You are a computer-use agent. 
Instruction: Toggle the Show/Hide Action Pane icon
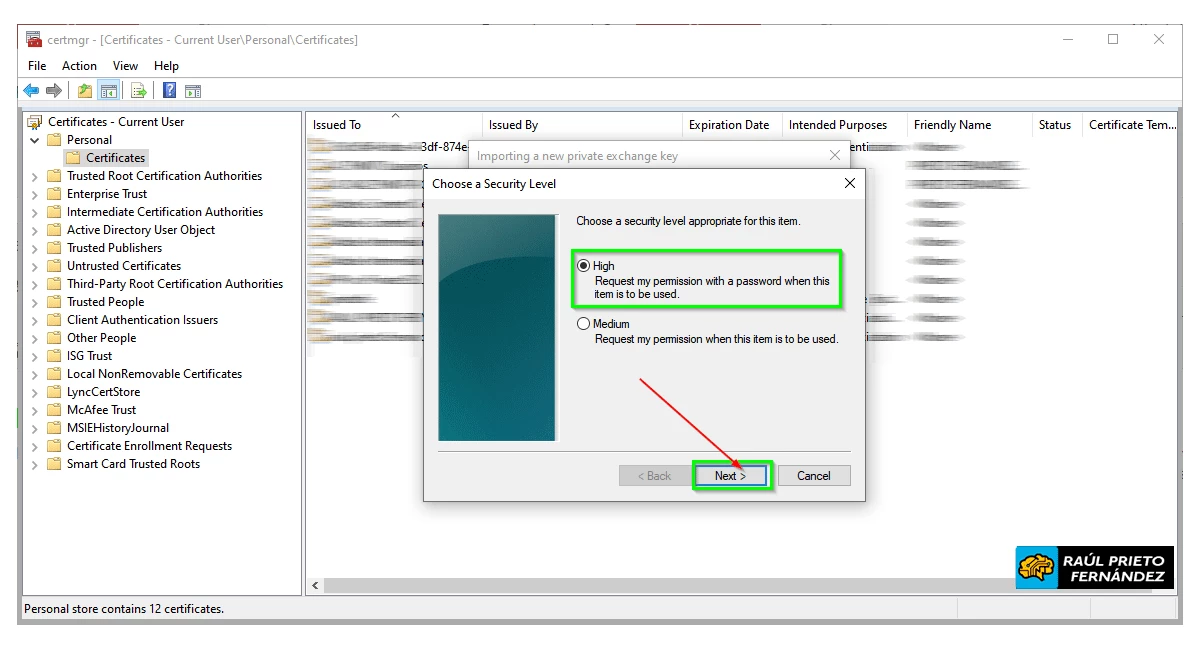point(193,91)
